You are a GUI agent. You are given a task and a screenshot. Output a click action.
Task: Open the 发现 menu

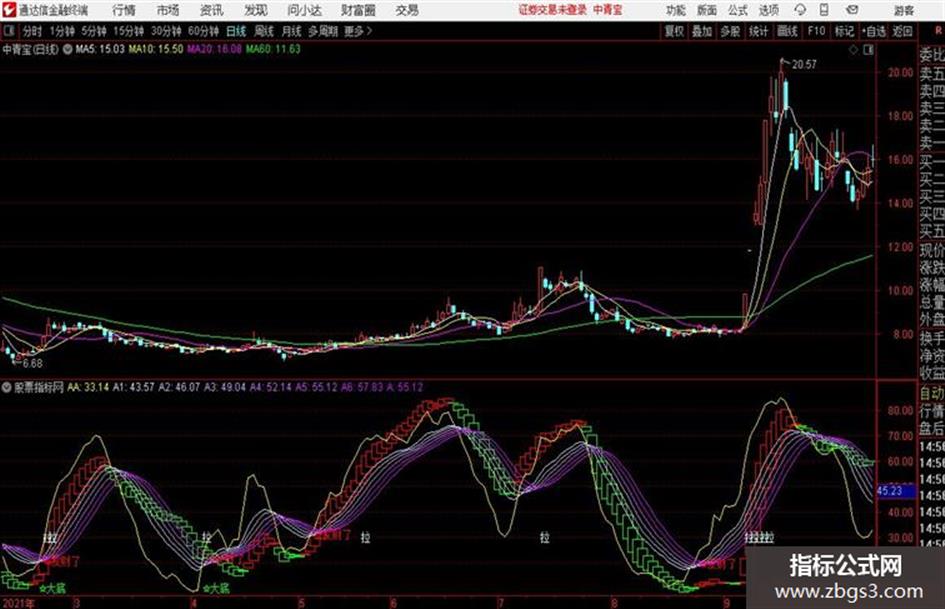click(x=256, y=10)
